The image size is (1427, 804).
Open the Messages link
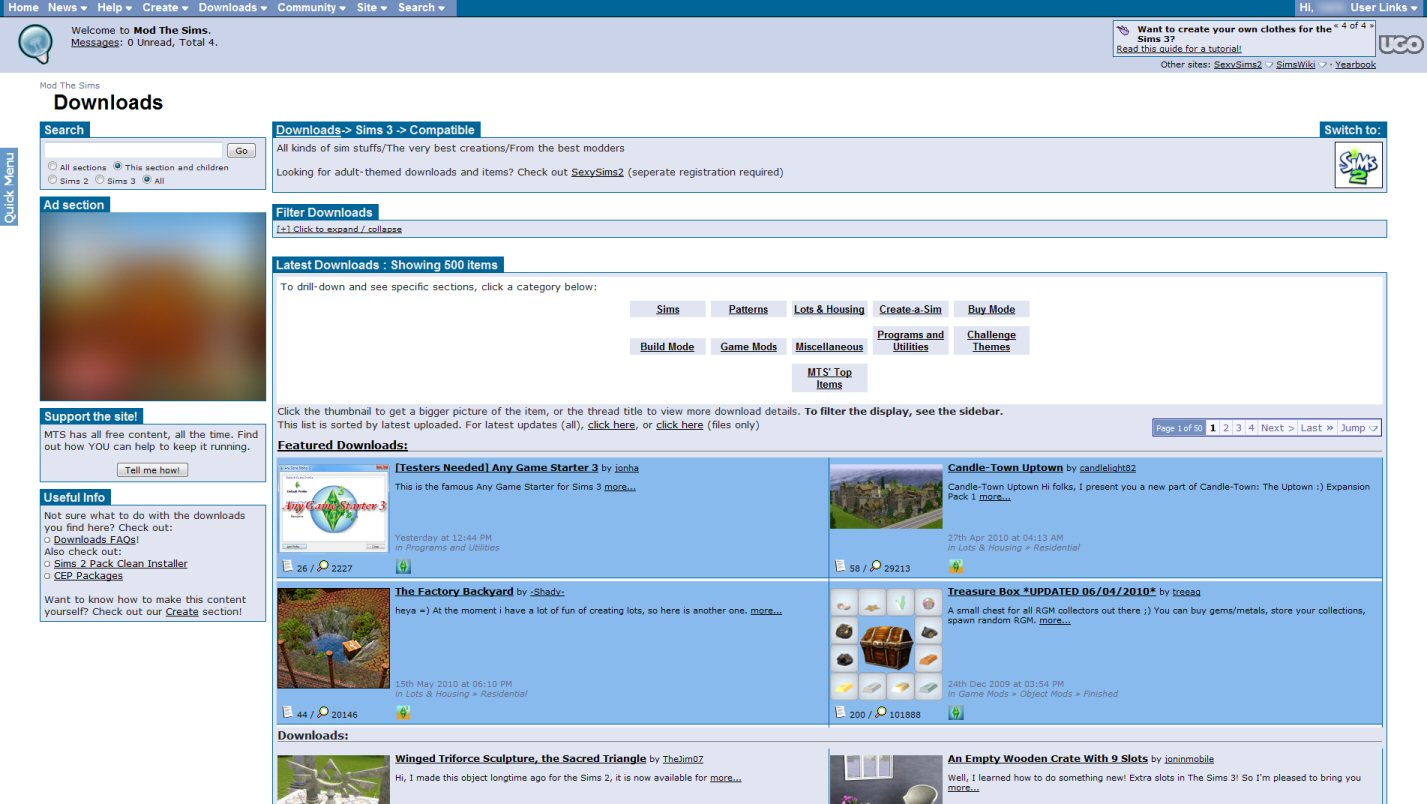coord(94,43)
